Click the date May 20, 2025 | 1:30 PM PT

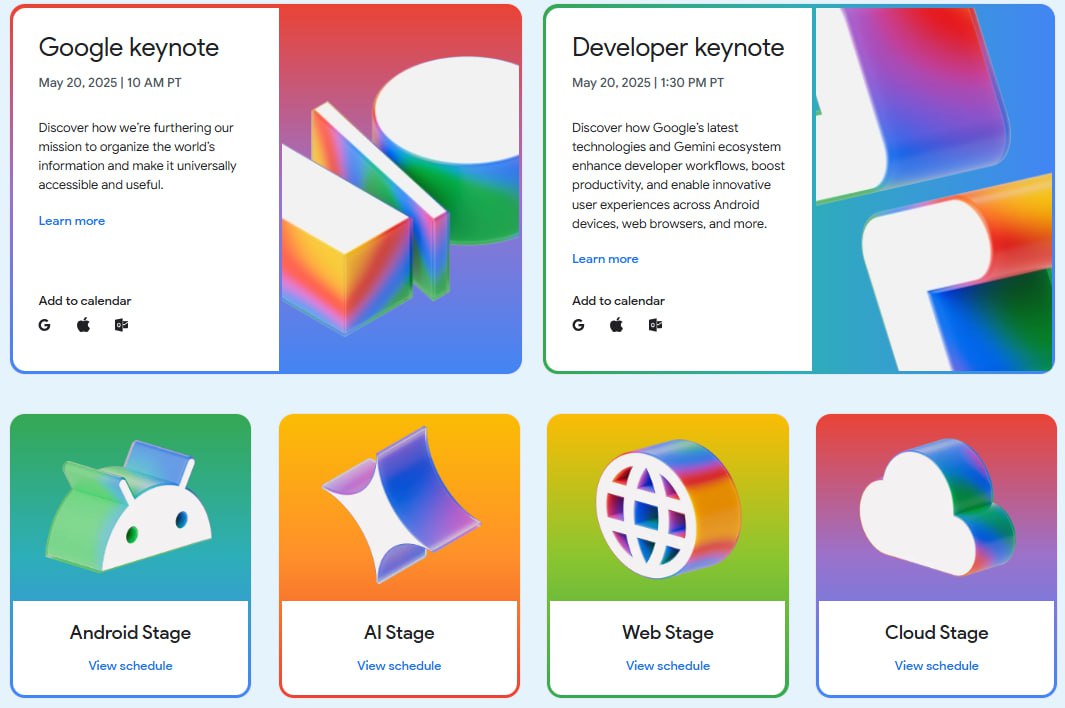click(648, 83)
